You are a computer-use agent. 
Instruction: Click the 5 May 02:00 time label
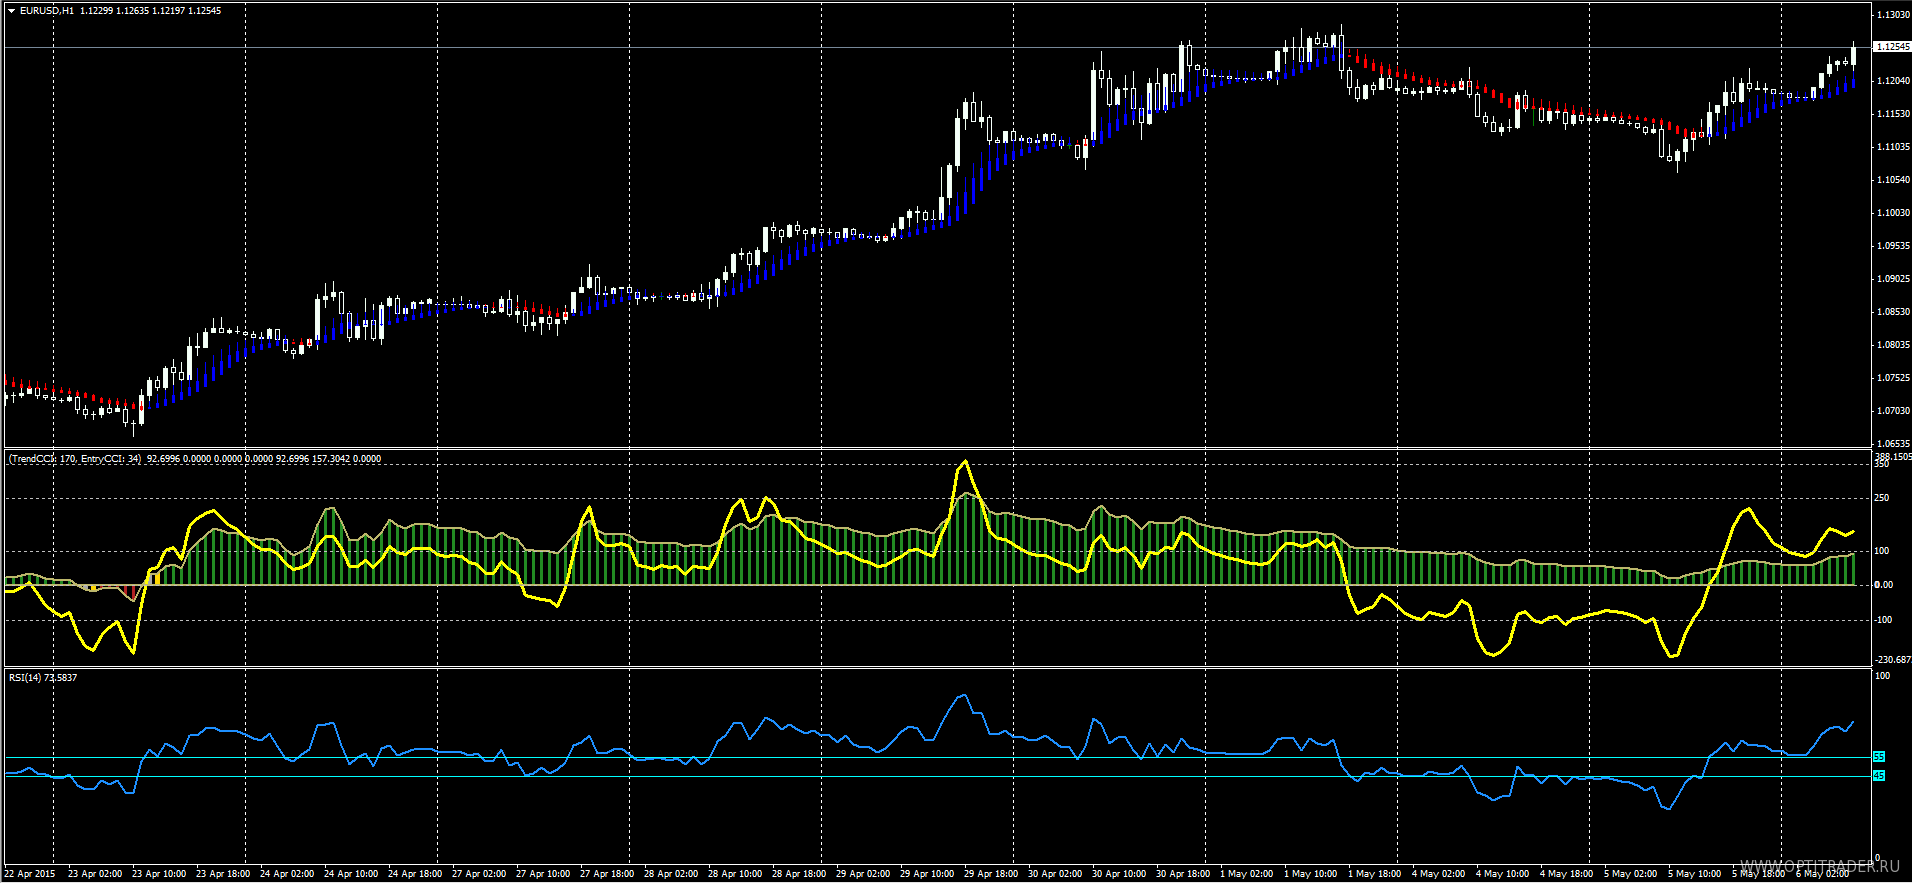pos(1631,874)
